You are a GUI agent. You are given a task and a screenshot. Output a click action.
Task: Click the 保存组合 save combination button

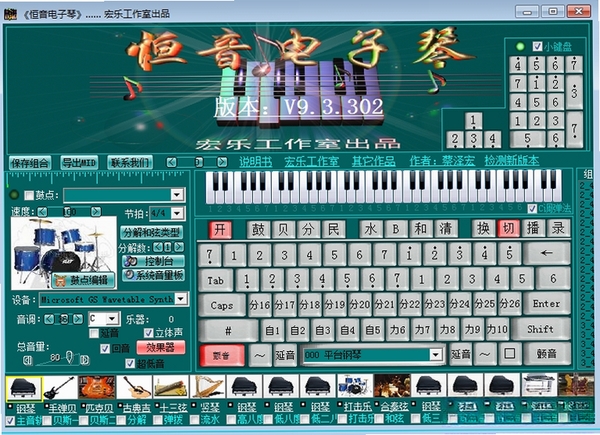point(30,163)
